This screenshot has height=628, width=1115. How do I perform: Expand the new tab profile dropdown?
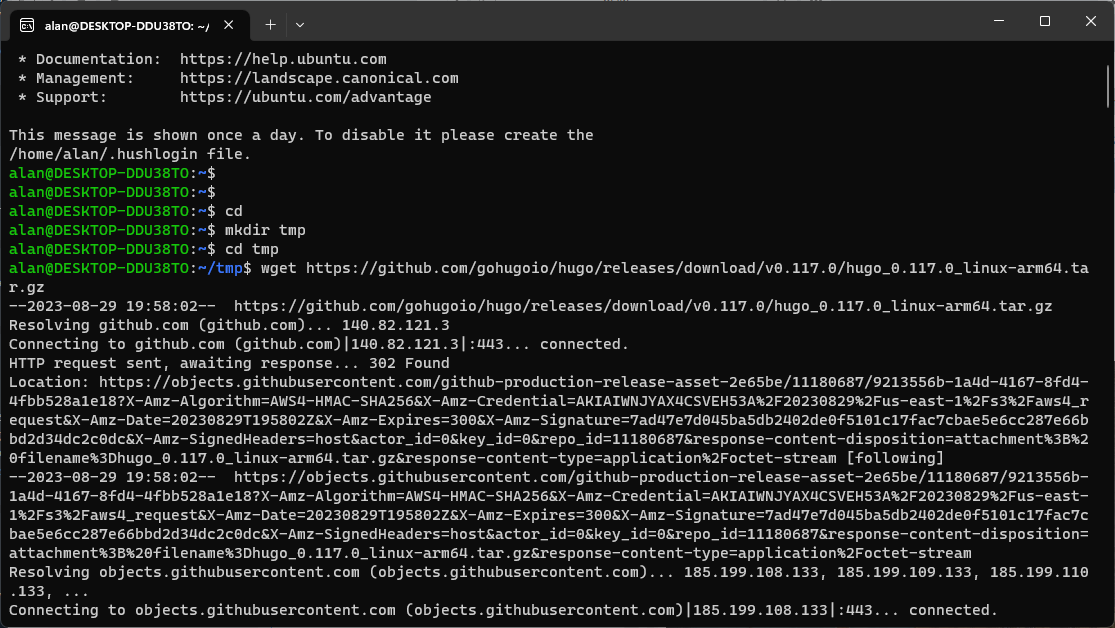click(x=300, y=25)
